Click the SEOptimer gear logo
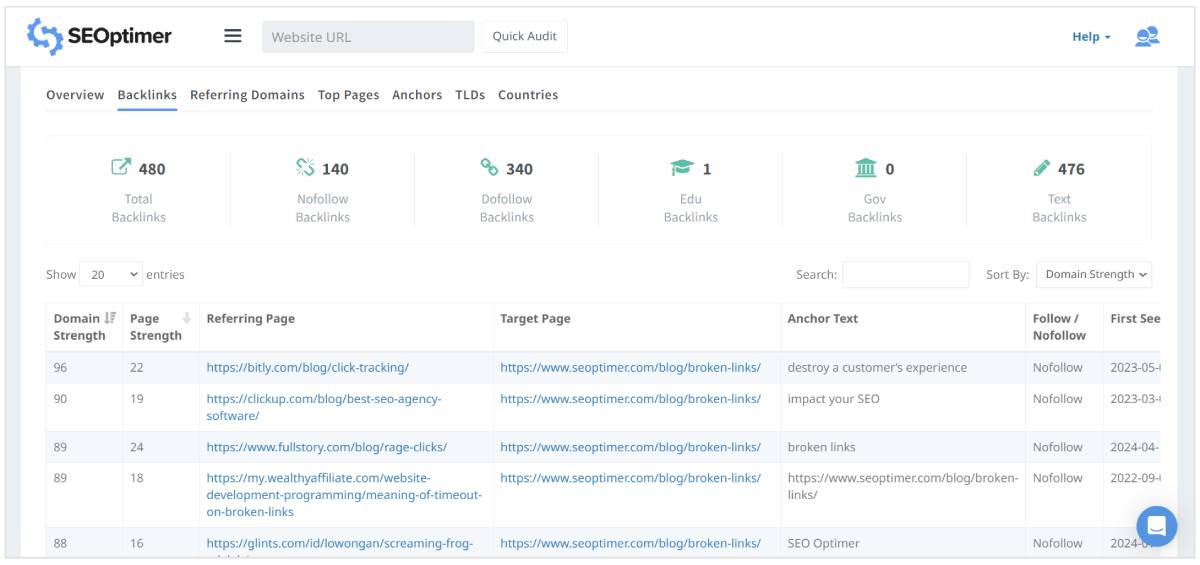 (44, 37)
